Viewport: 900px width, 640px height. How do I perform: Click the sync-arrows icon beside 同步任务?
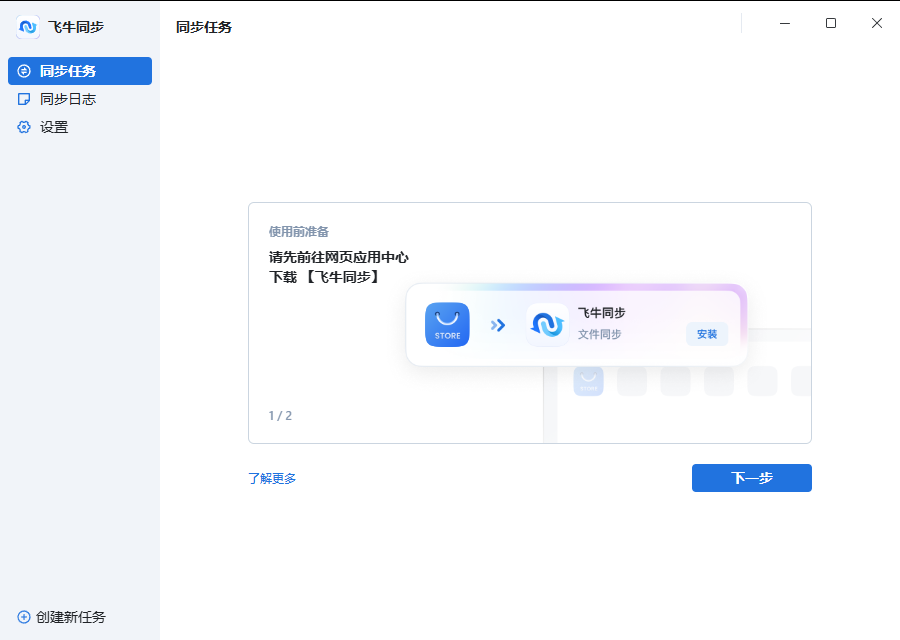coord(24,71)
